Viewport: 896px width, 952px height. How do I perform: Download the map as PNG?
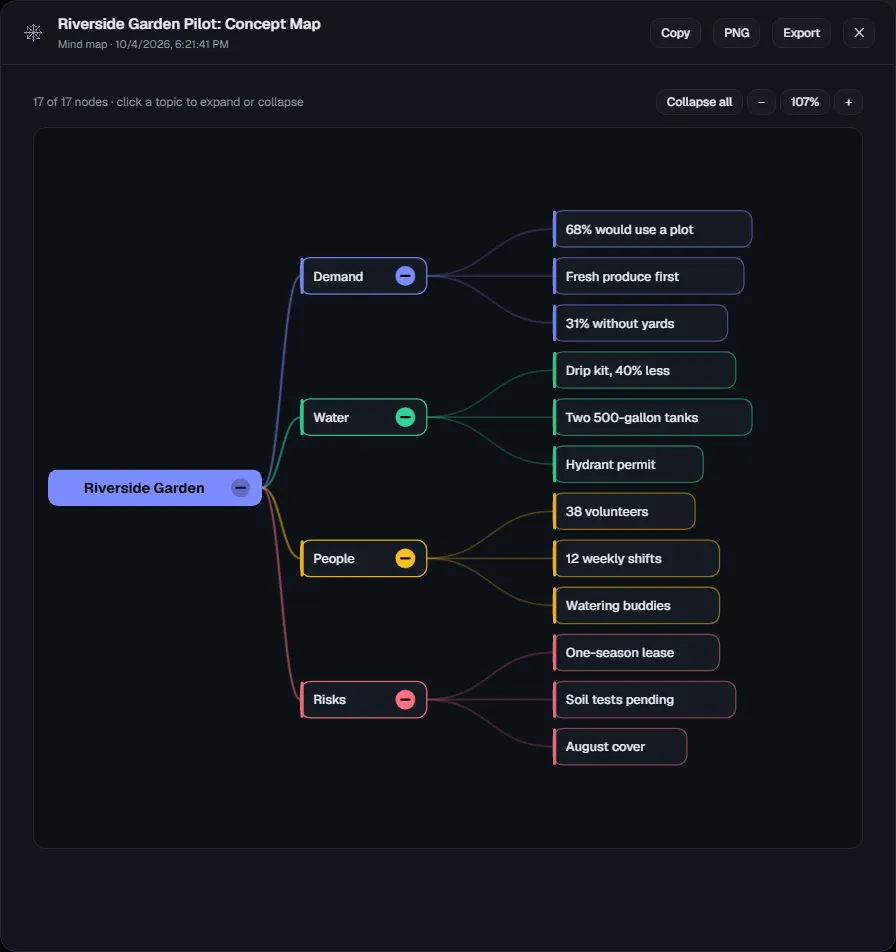(736, 33)
